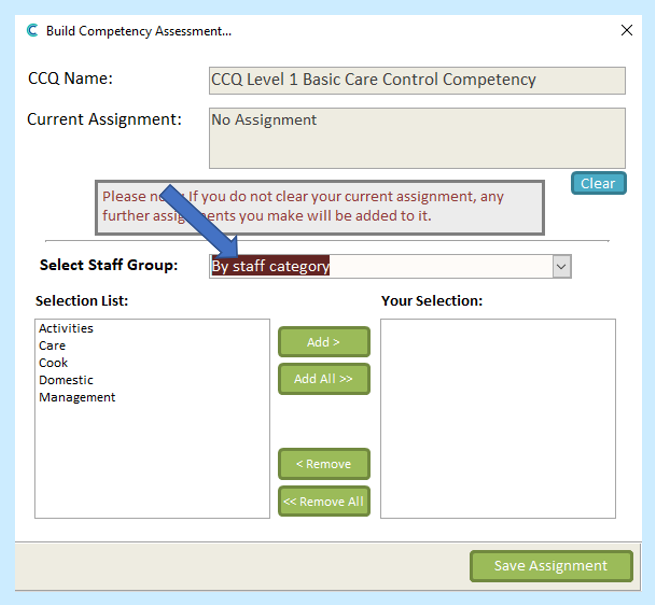Click the dialog title 'Build Competency Assessment...'

[x=139, y=31]
